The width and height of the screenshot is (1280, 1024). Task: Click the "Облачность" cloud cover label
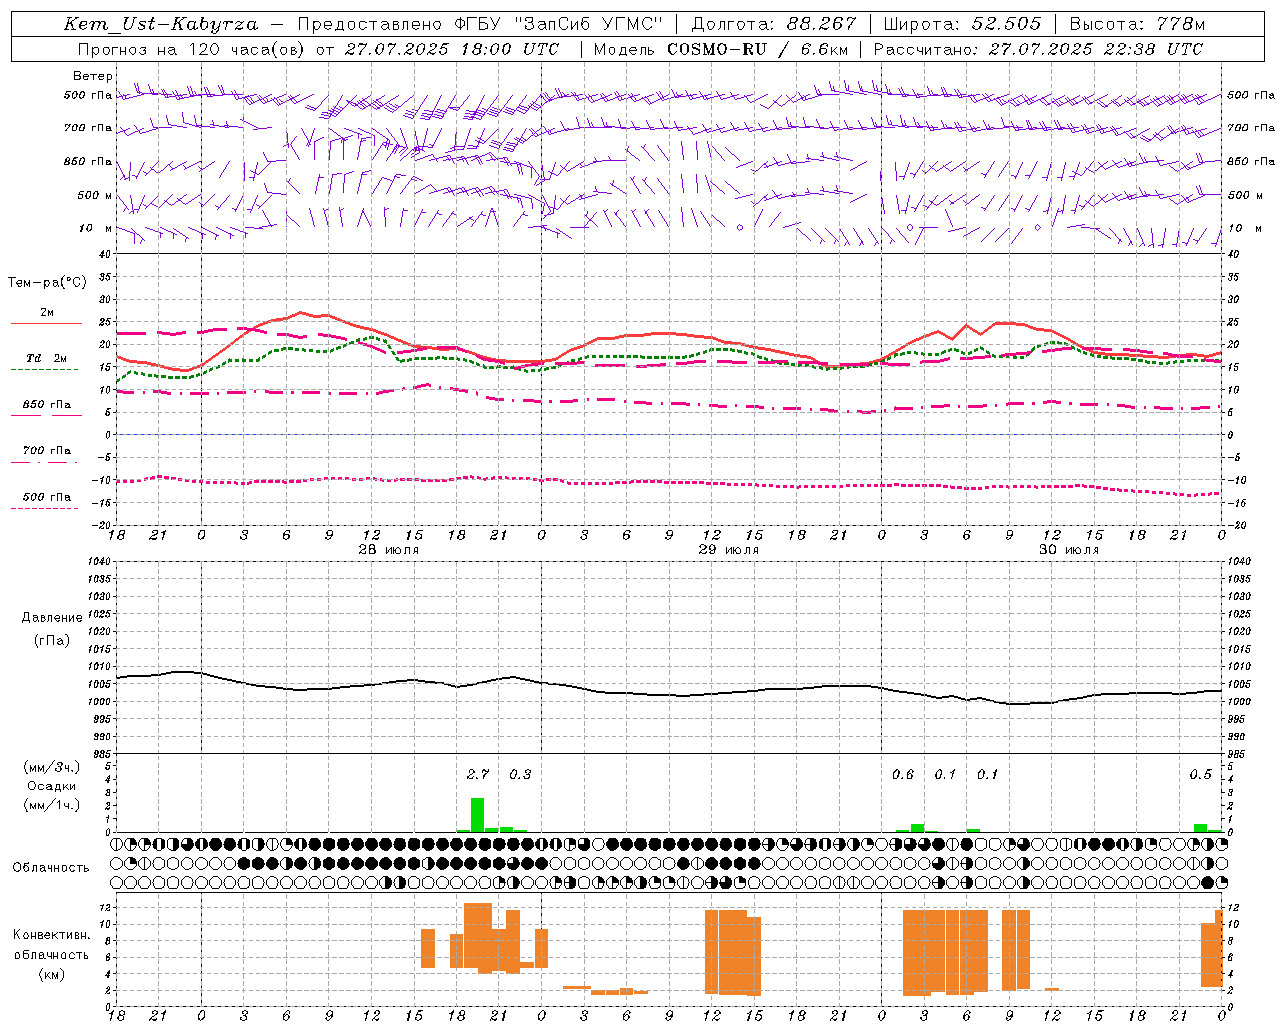tap(51, 868)
